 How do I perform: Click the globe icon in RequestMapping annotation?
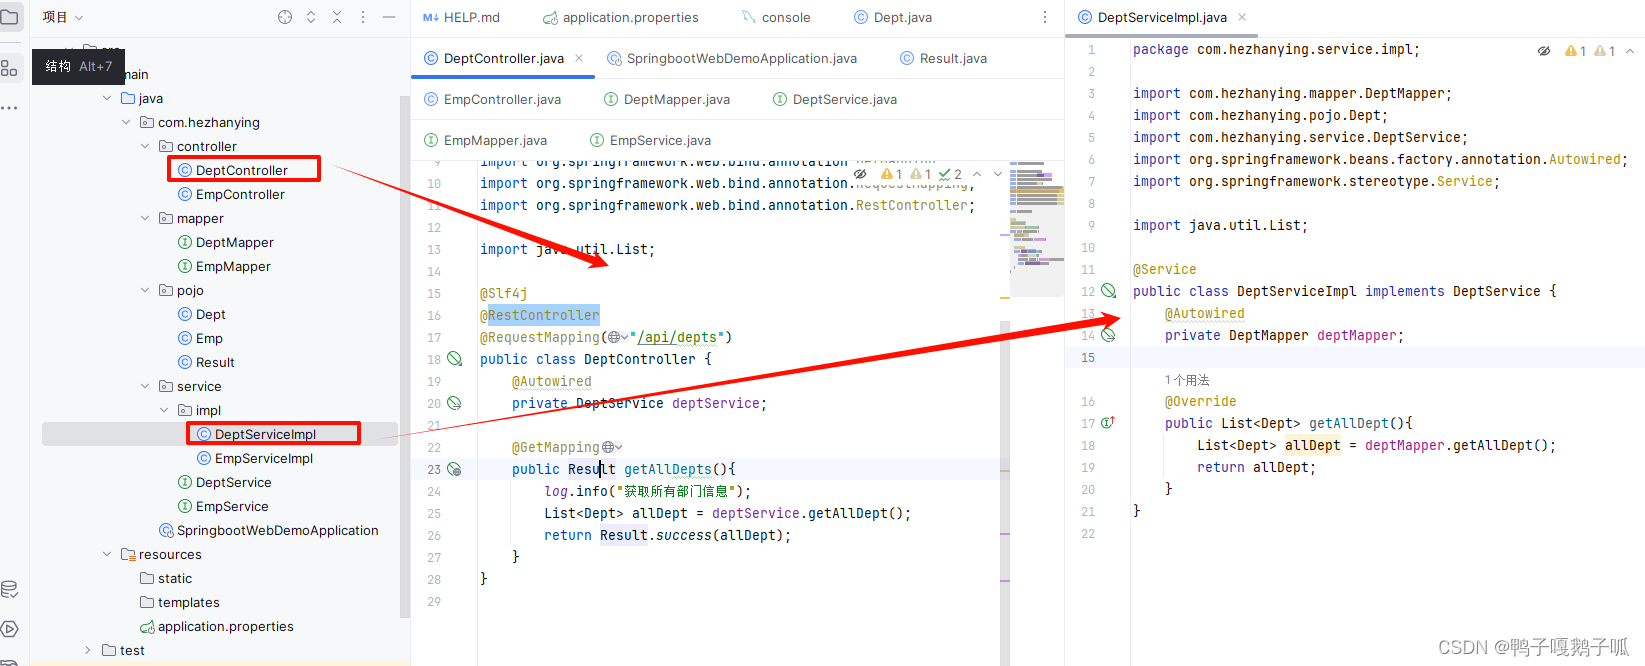(614, 337)
